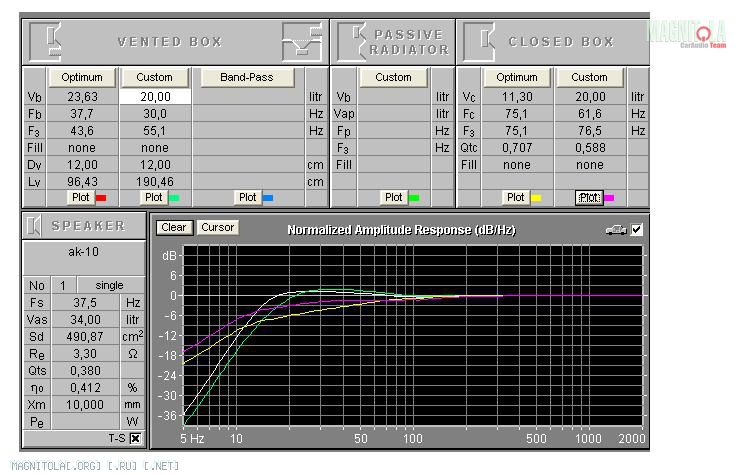Click vented Optimum Lv value 96,43
Image resolution: width=746 pixels, height=475 pixels.
coord(82,182)
